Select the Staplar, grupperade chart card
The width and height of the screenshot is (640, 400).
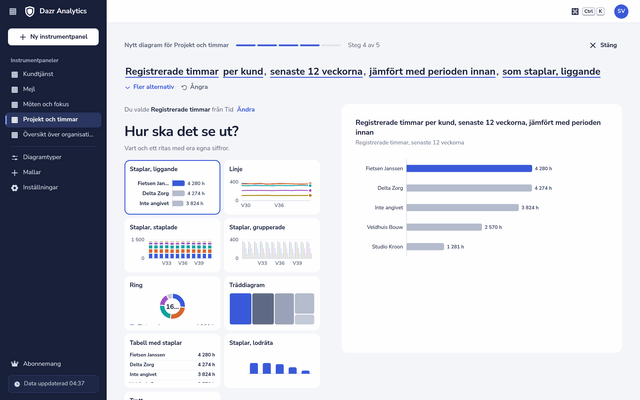point(272,245)
